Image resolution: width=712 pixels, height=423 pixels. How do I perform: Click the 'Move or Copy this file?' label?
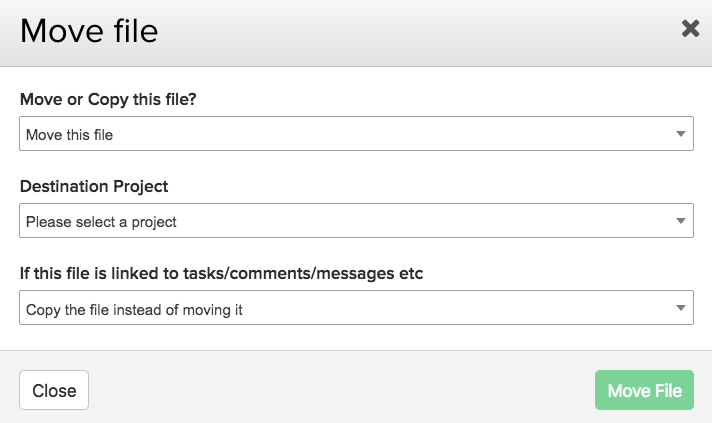(x=108, y=99)
